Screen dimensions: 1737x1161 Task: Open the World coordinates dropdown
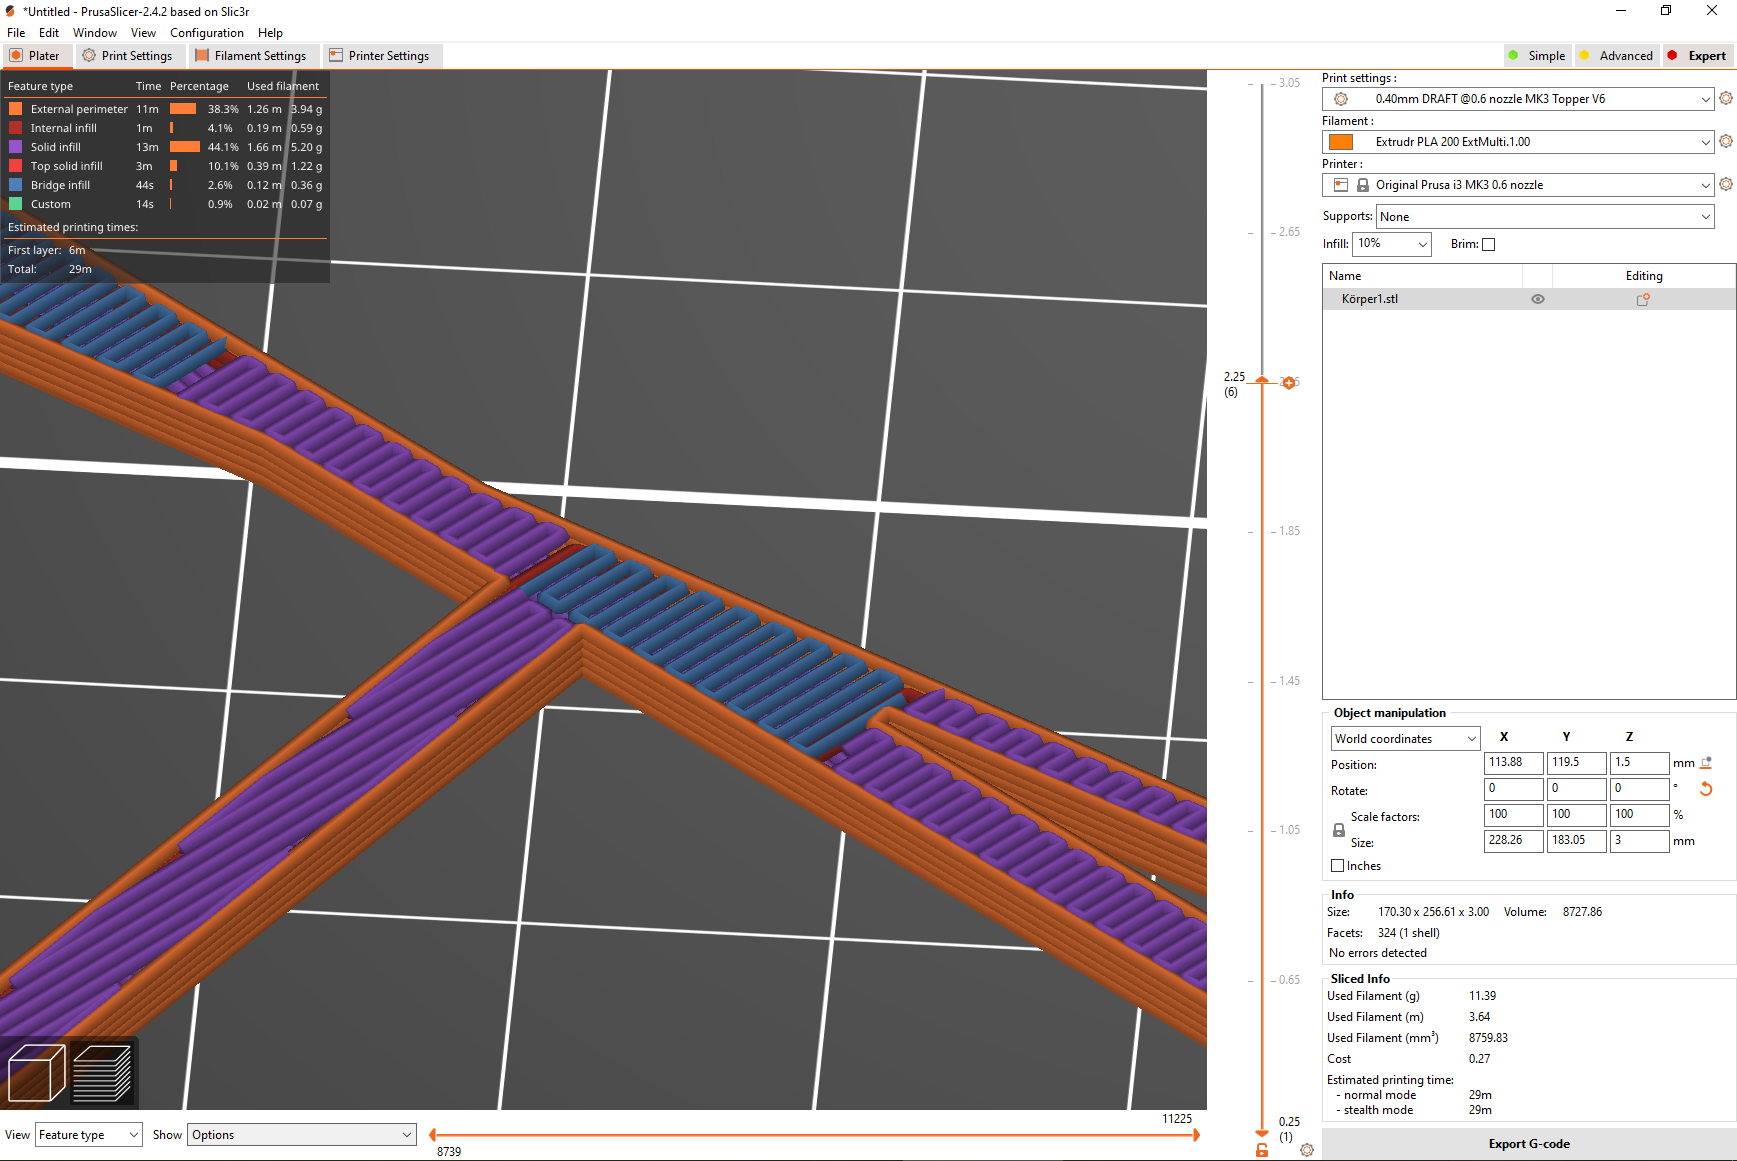pyautogui.click(x=1405, y=738)
